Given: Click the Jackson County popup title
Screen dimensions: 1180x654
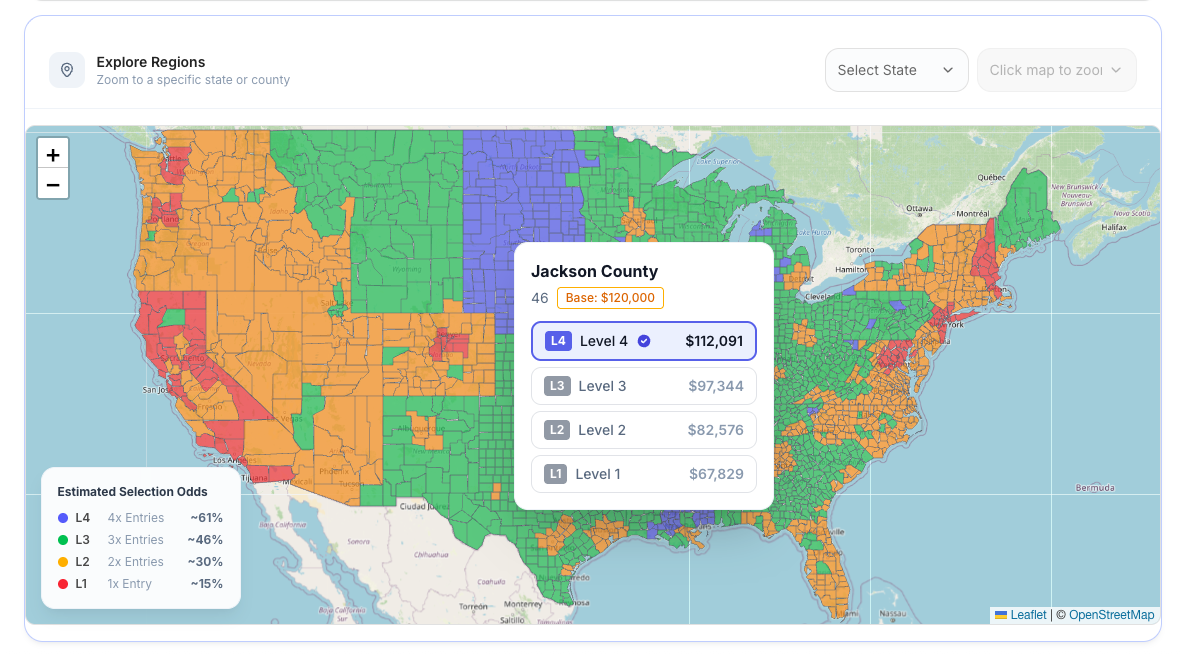Looking at the screenshot, I should coord(595,271).
